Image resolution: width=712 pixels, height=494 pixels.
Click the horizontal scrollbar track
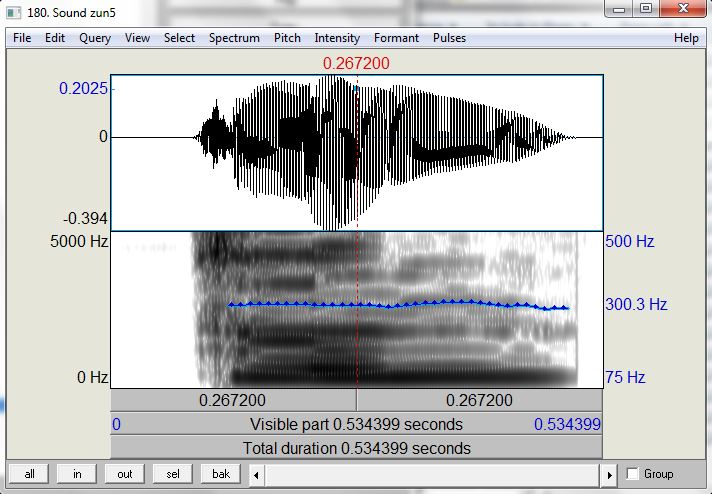pos(433,475)
